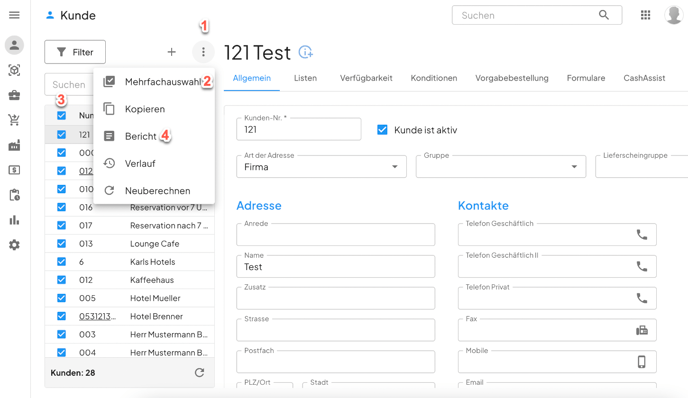
Task: Switch to the Vorgabebestellung tab
Action: 512,78
